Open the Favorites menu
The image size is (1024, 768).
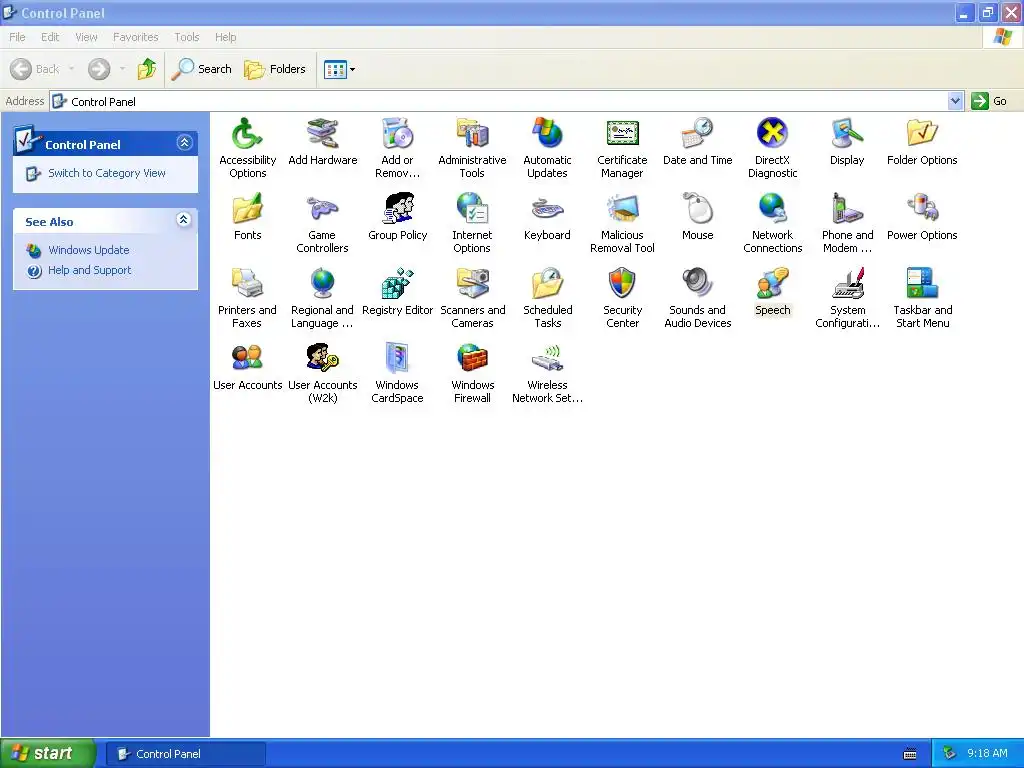[x=135, y=37]
